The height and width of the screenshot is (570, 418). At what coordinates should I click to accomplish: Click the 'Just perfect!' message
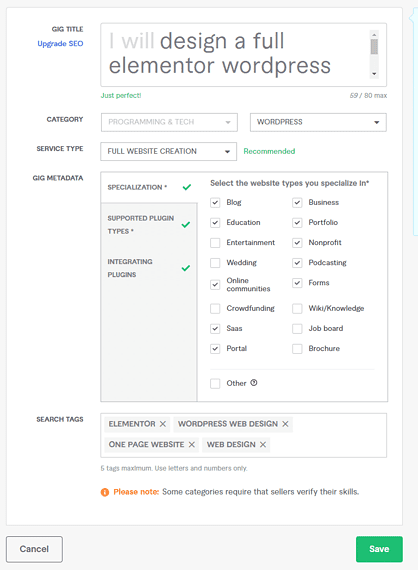[x=121, y=96]
